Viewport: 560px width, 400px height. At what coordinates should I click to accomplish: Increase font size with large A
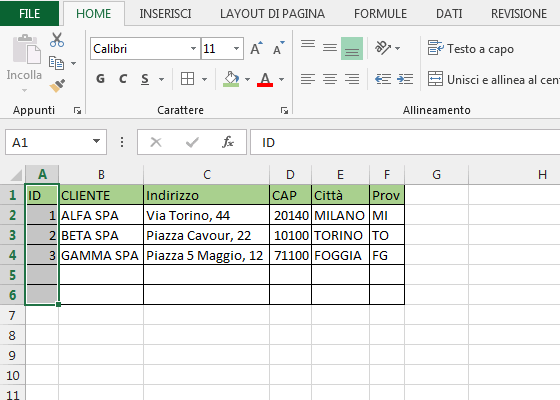[x=256, y=49]
